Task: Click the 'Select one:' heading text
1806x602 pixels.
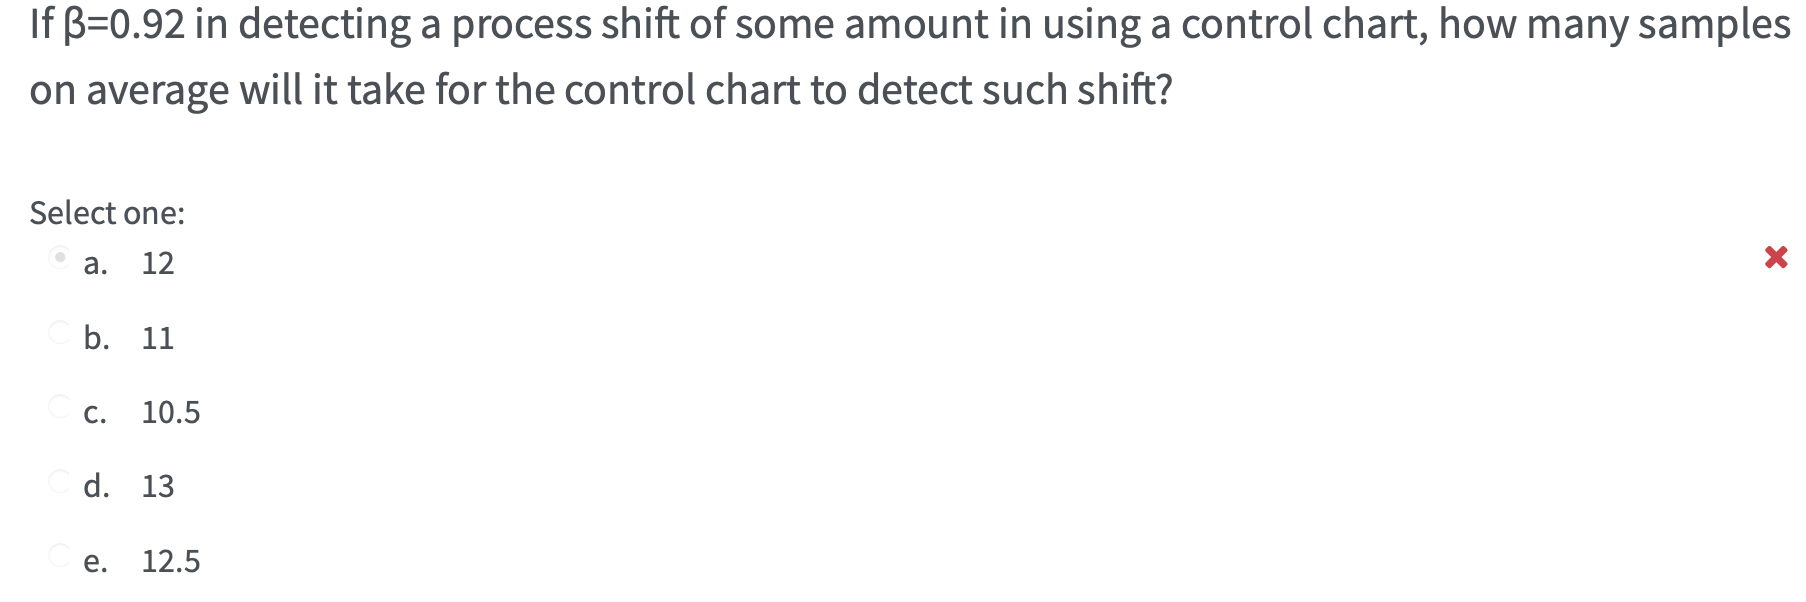Action: [x=106, y=212]
